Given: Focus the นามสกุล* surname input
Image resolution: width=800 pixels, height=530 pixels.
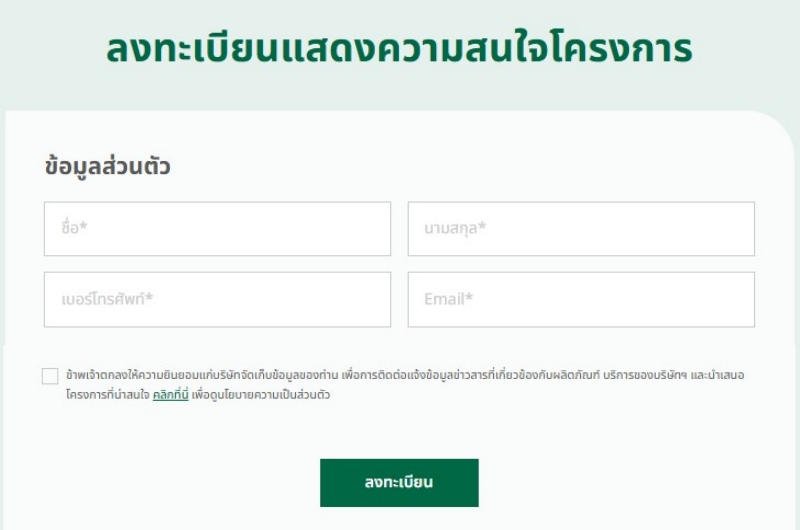Looking at the screenshot, I should pos(581,229).
